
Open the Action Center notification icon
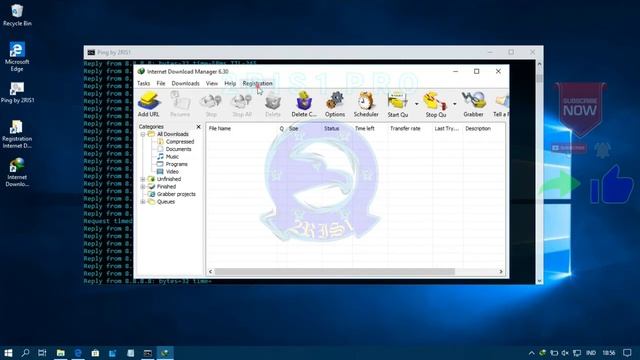[627, 353]
